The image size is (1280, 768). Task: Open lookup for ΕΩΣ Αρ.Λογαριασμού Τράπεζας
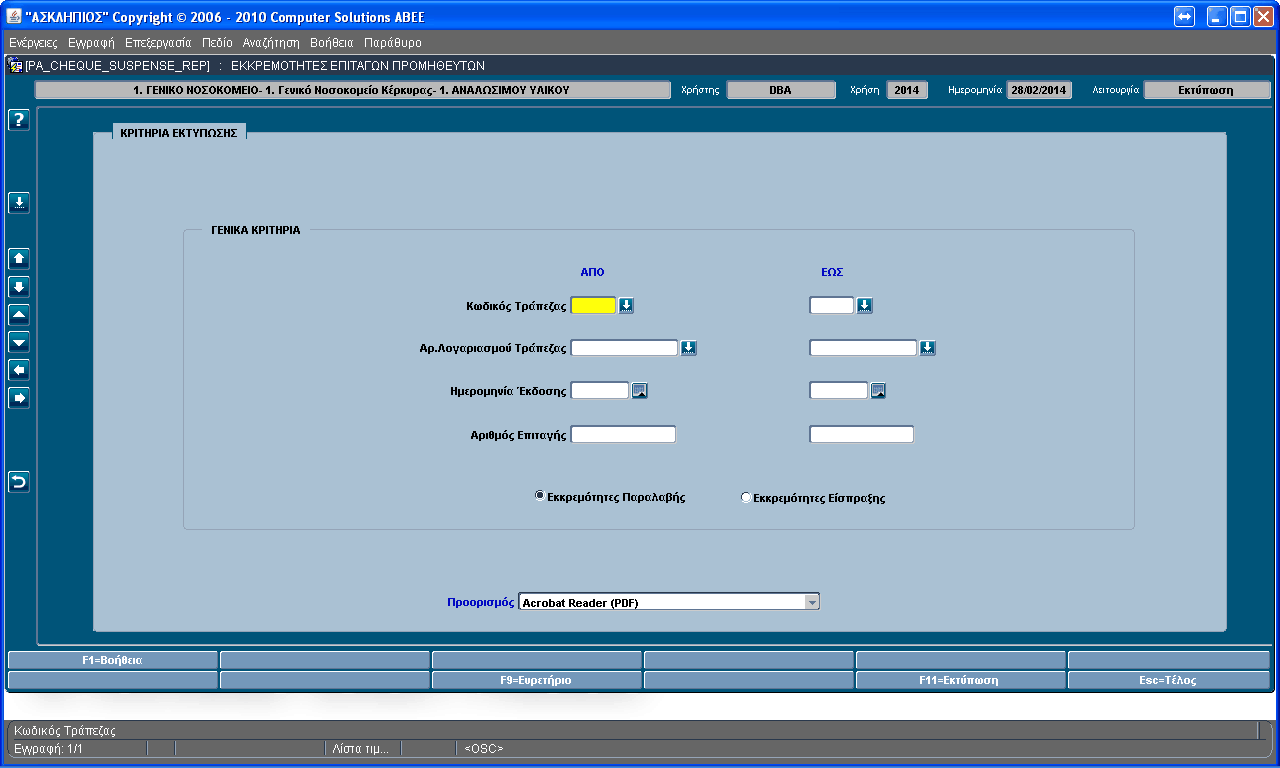pos(928,348)
